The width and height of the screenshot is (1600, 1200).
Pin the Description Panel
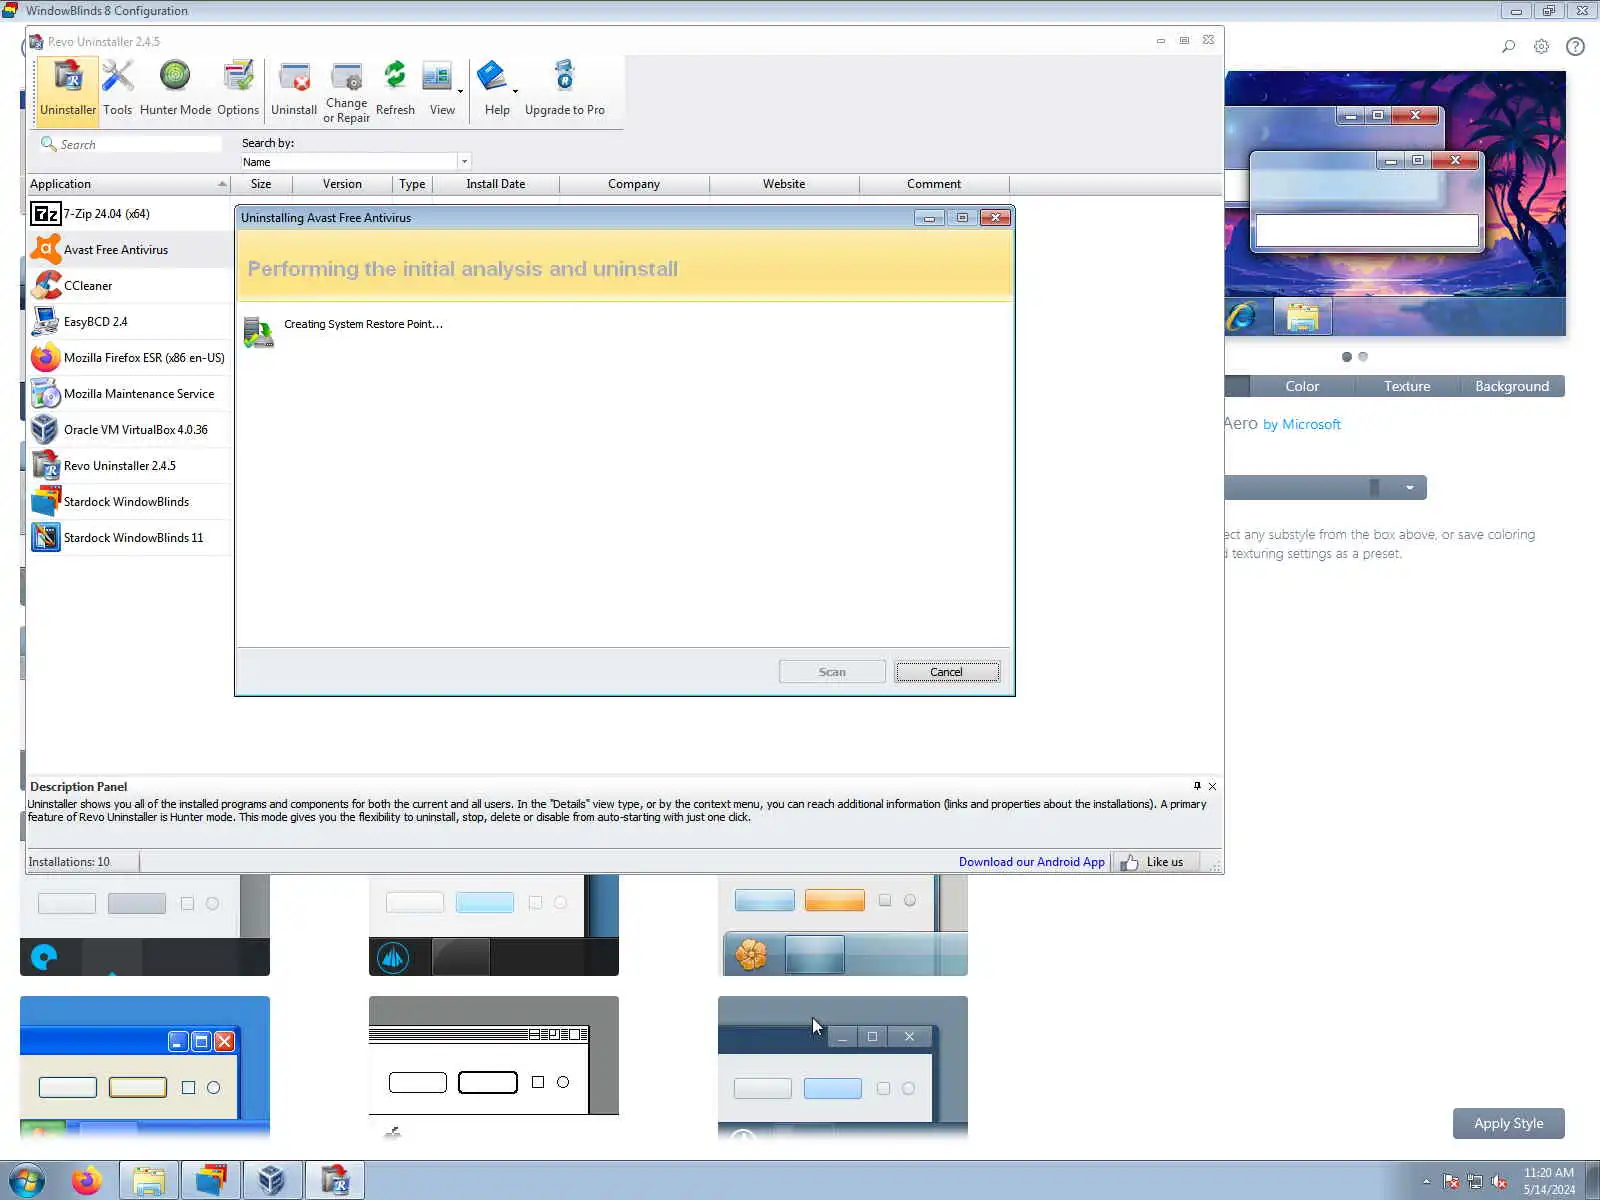1197,786
